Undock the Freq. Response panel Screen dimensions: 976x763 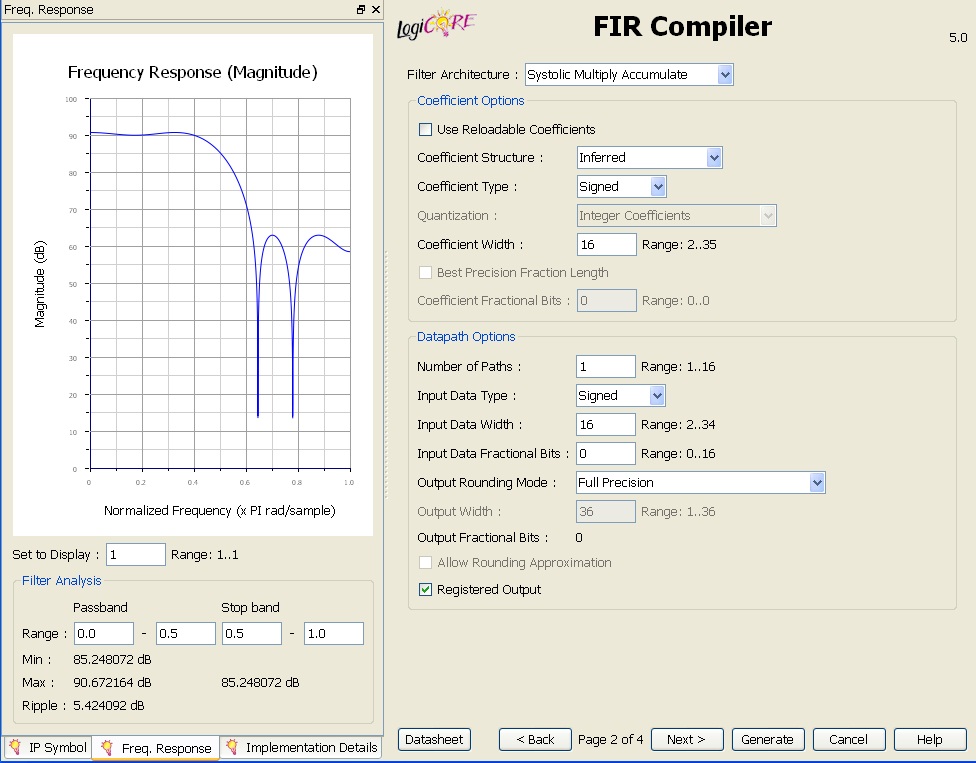pyautogui.click(x=361, y=9)
